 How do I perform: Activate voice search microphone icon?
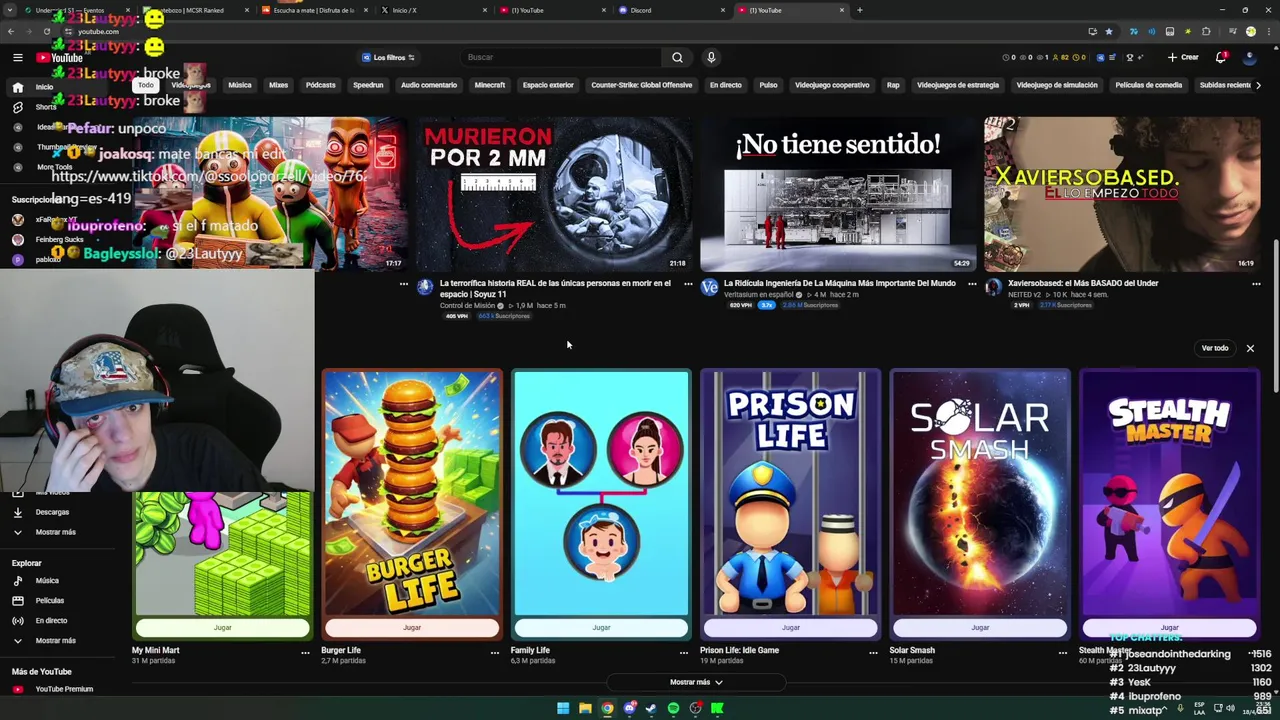tap(711, 57)
